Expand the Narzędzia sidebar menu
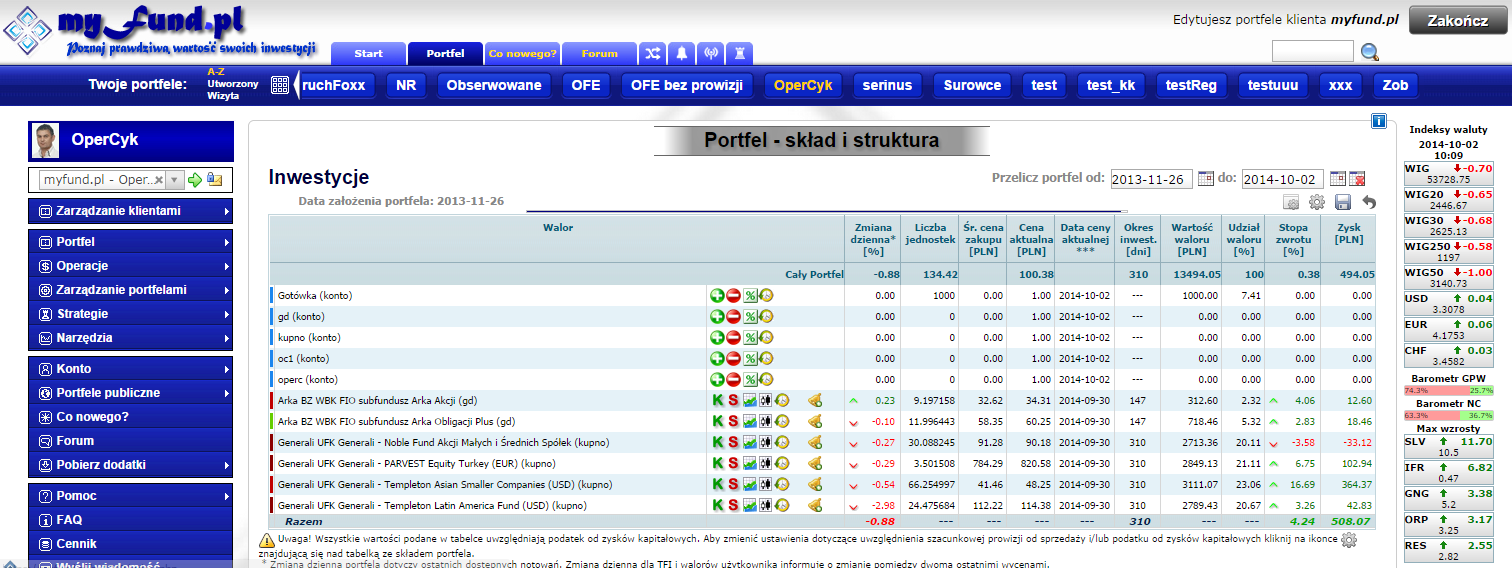Image resolution: width=1512 pixels, height=568 pixels. coord(130,338)
